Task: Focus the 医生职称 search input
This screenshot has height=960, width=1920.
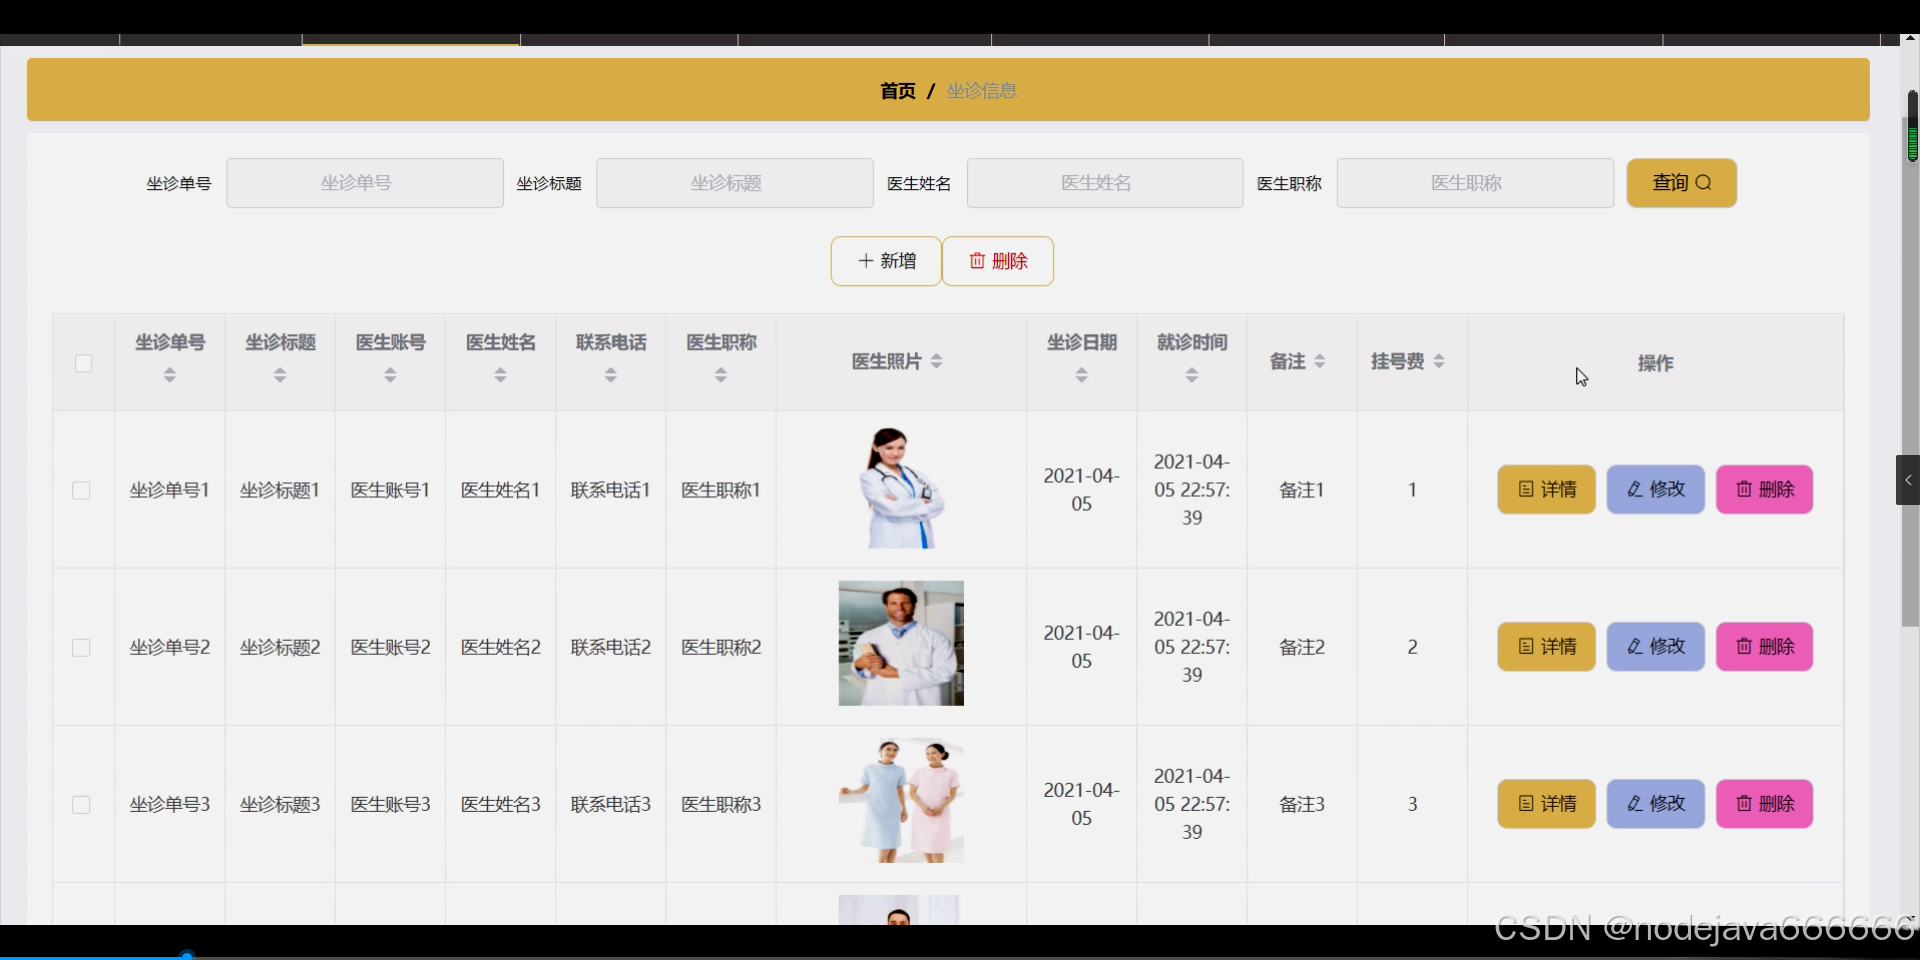Action: [1475, 183]
